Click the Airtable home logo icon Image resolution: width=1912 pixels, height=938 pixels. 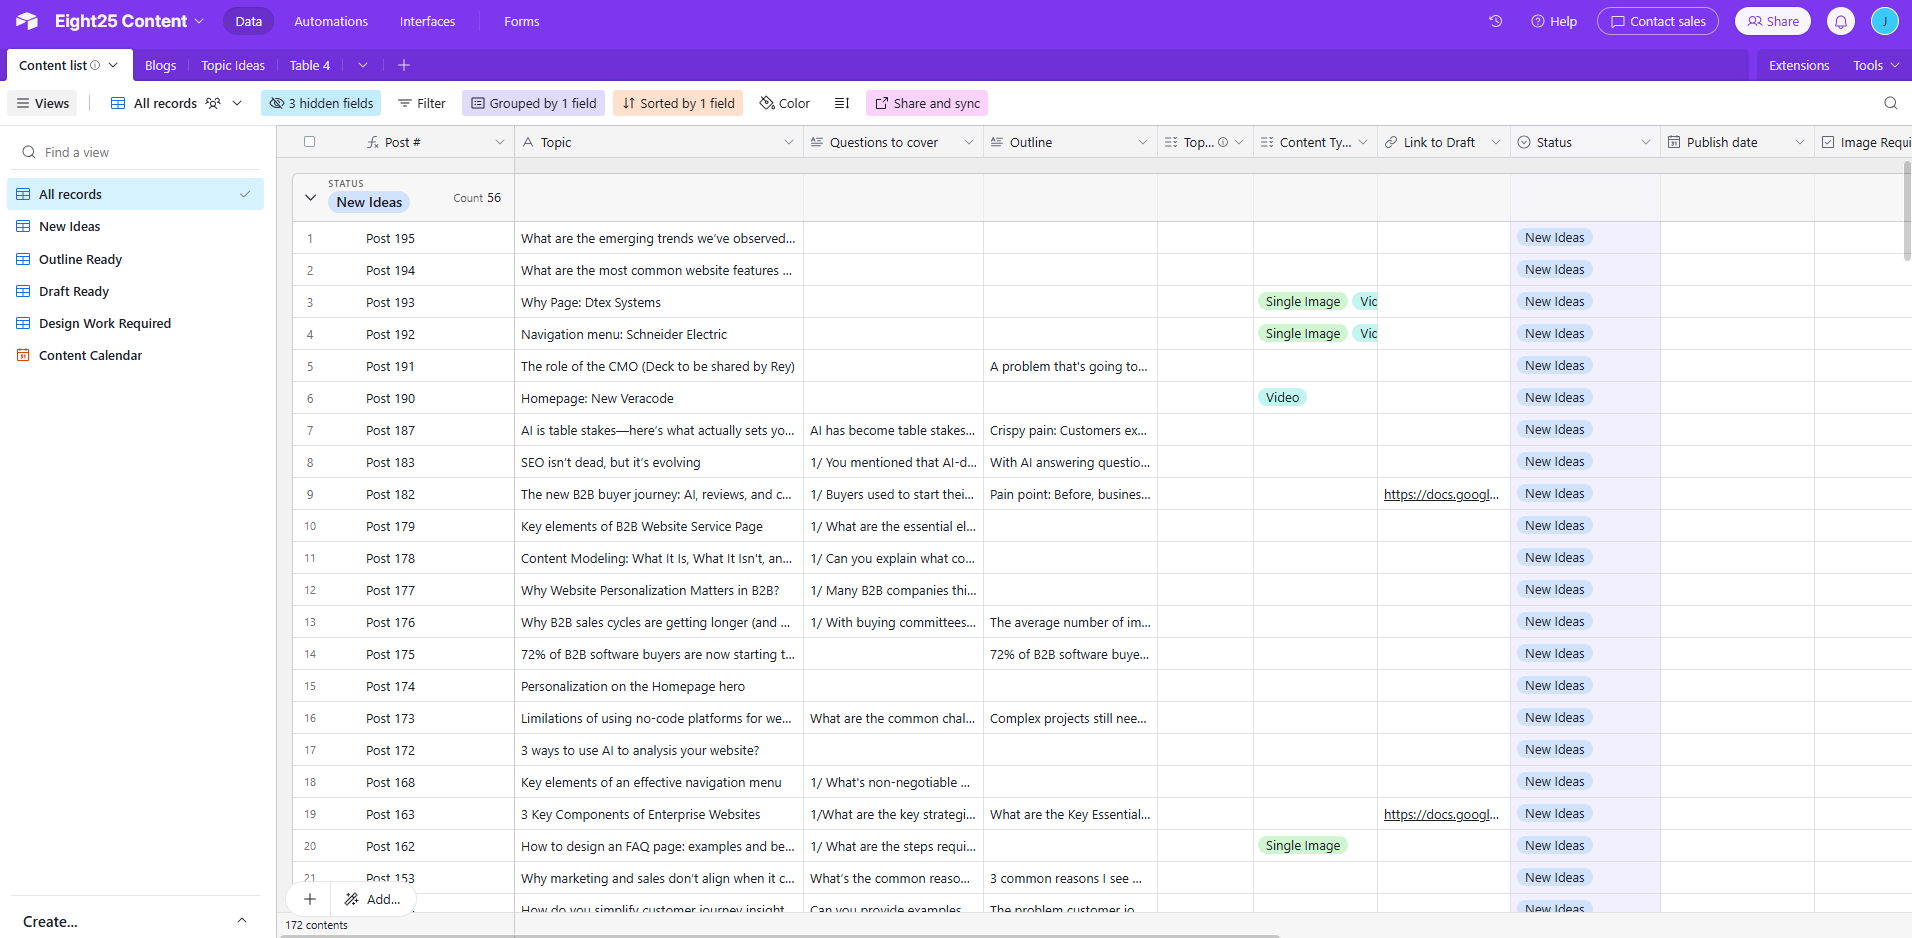tap(27, 21)
